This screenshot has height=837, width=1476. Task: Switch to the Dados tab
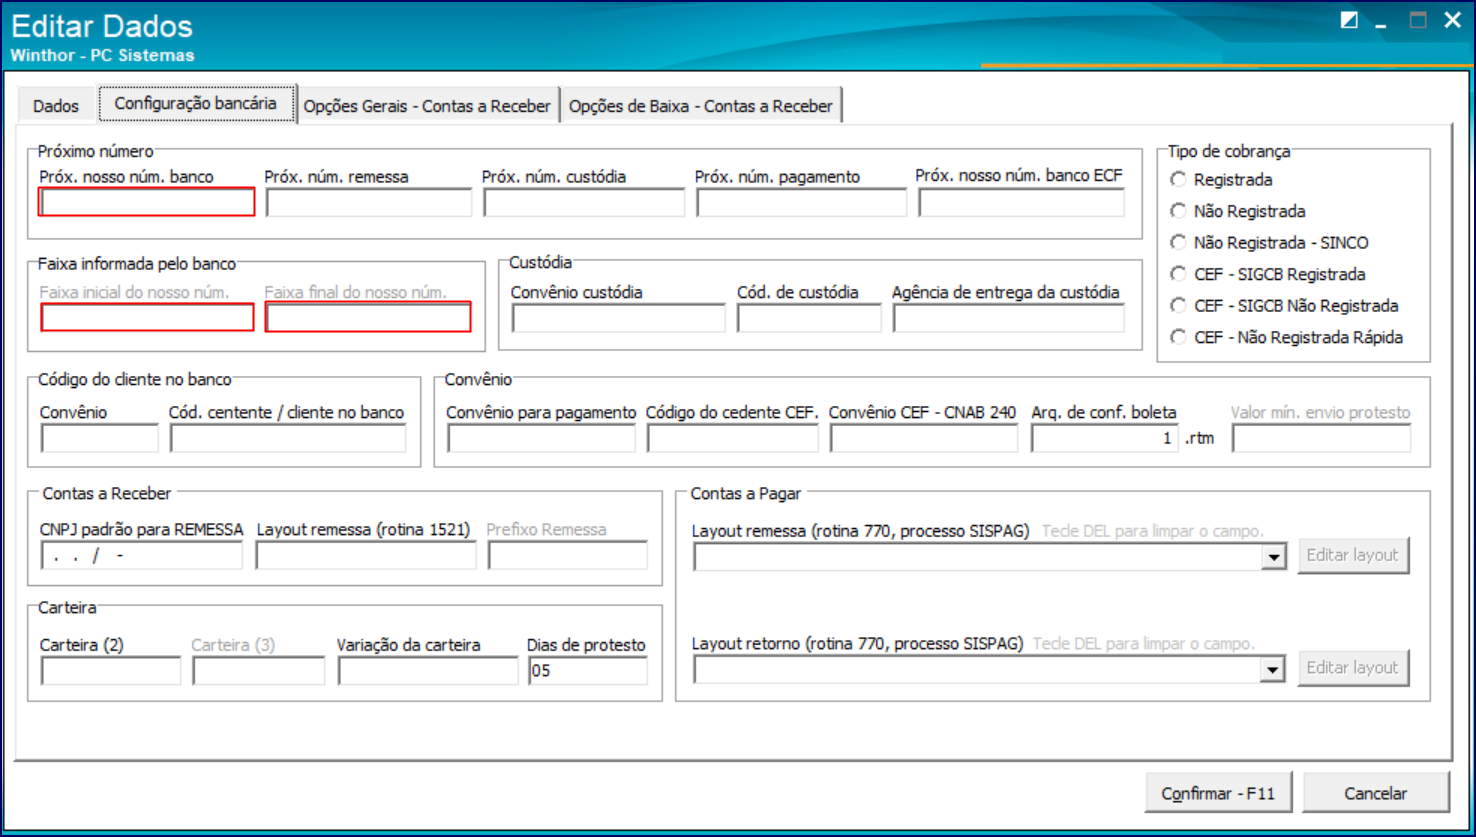56,106
